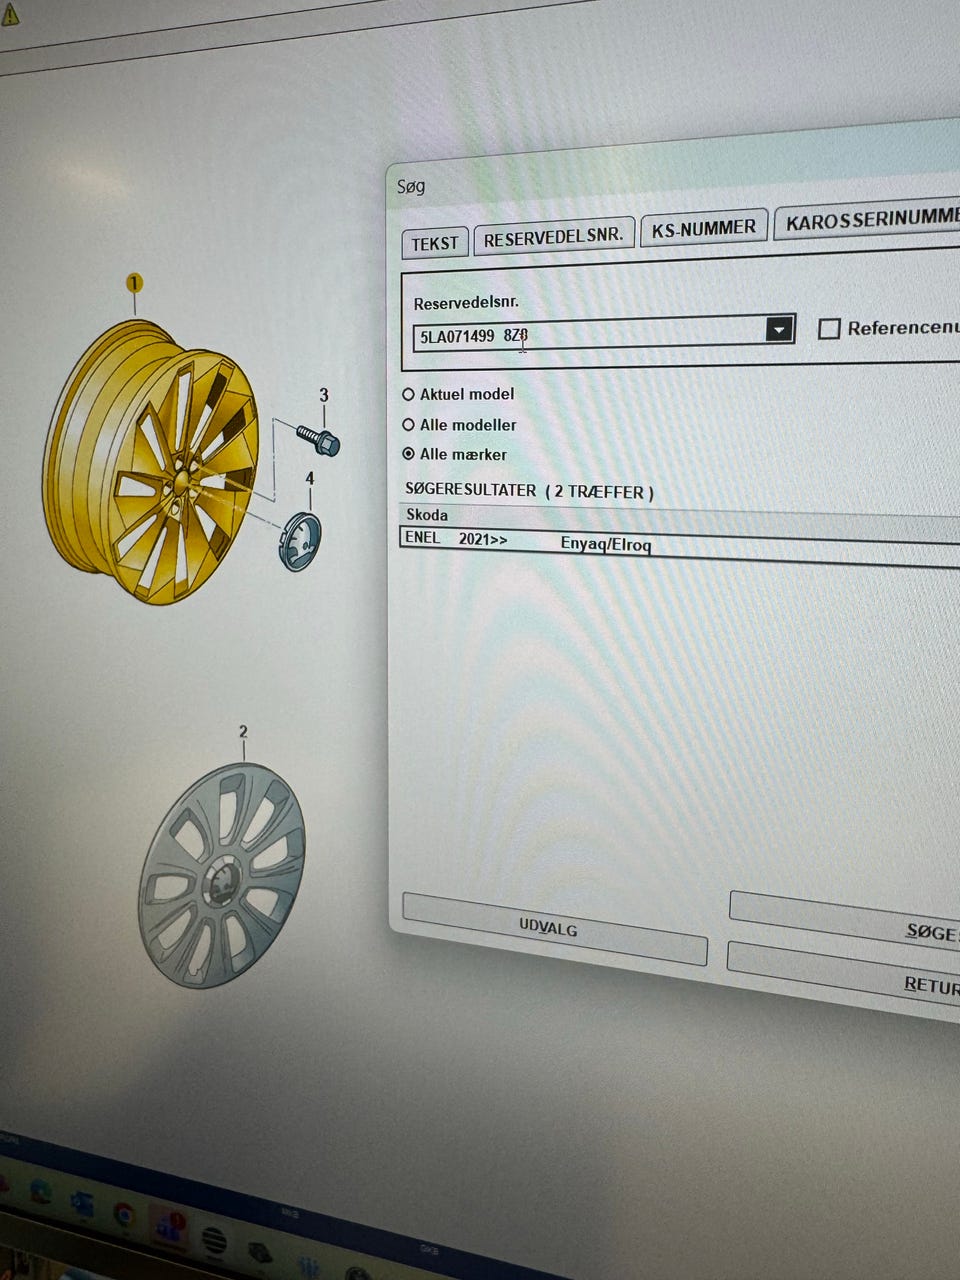Open the TEKST search tab
Screen dimensions: 960x1280
[435, 243]
